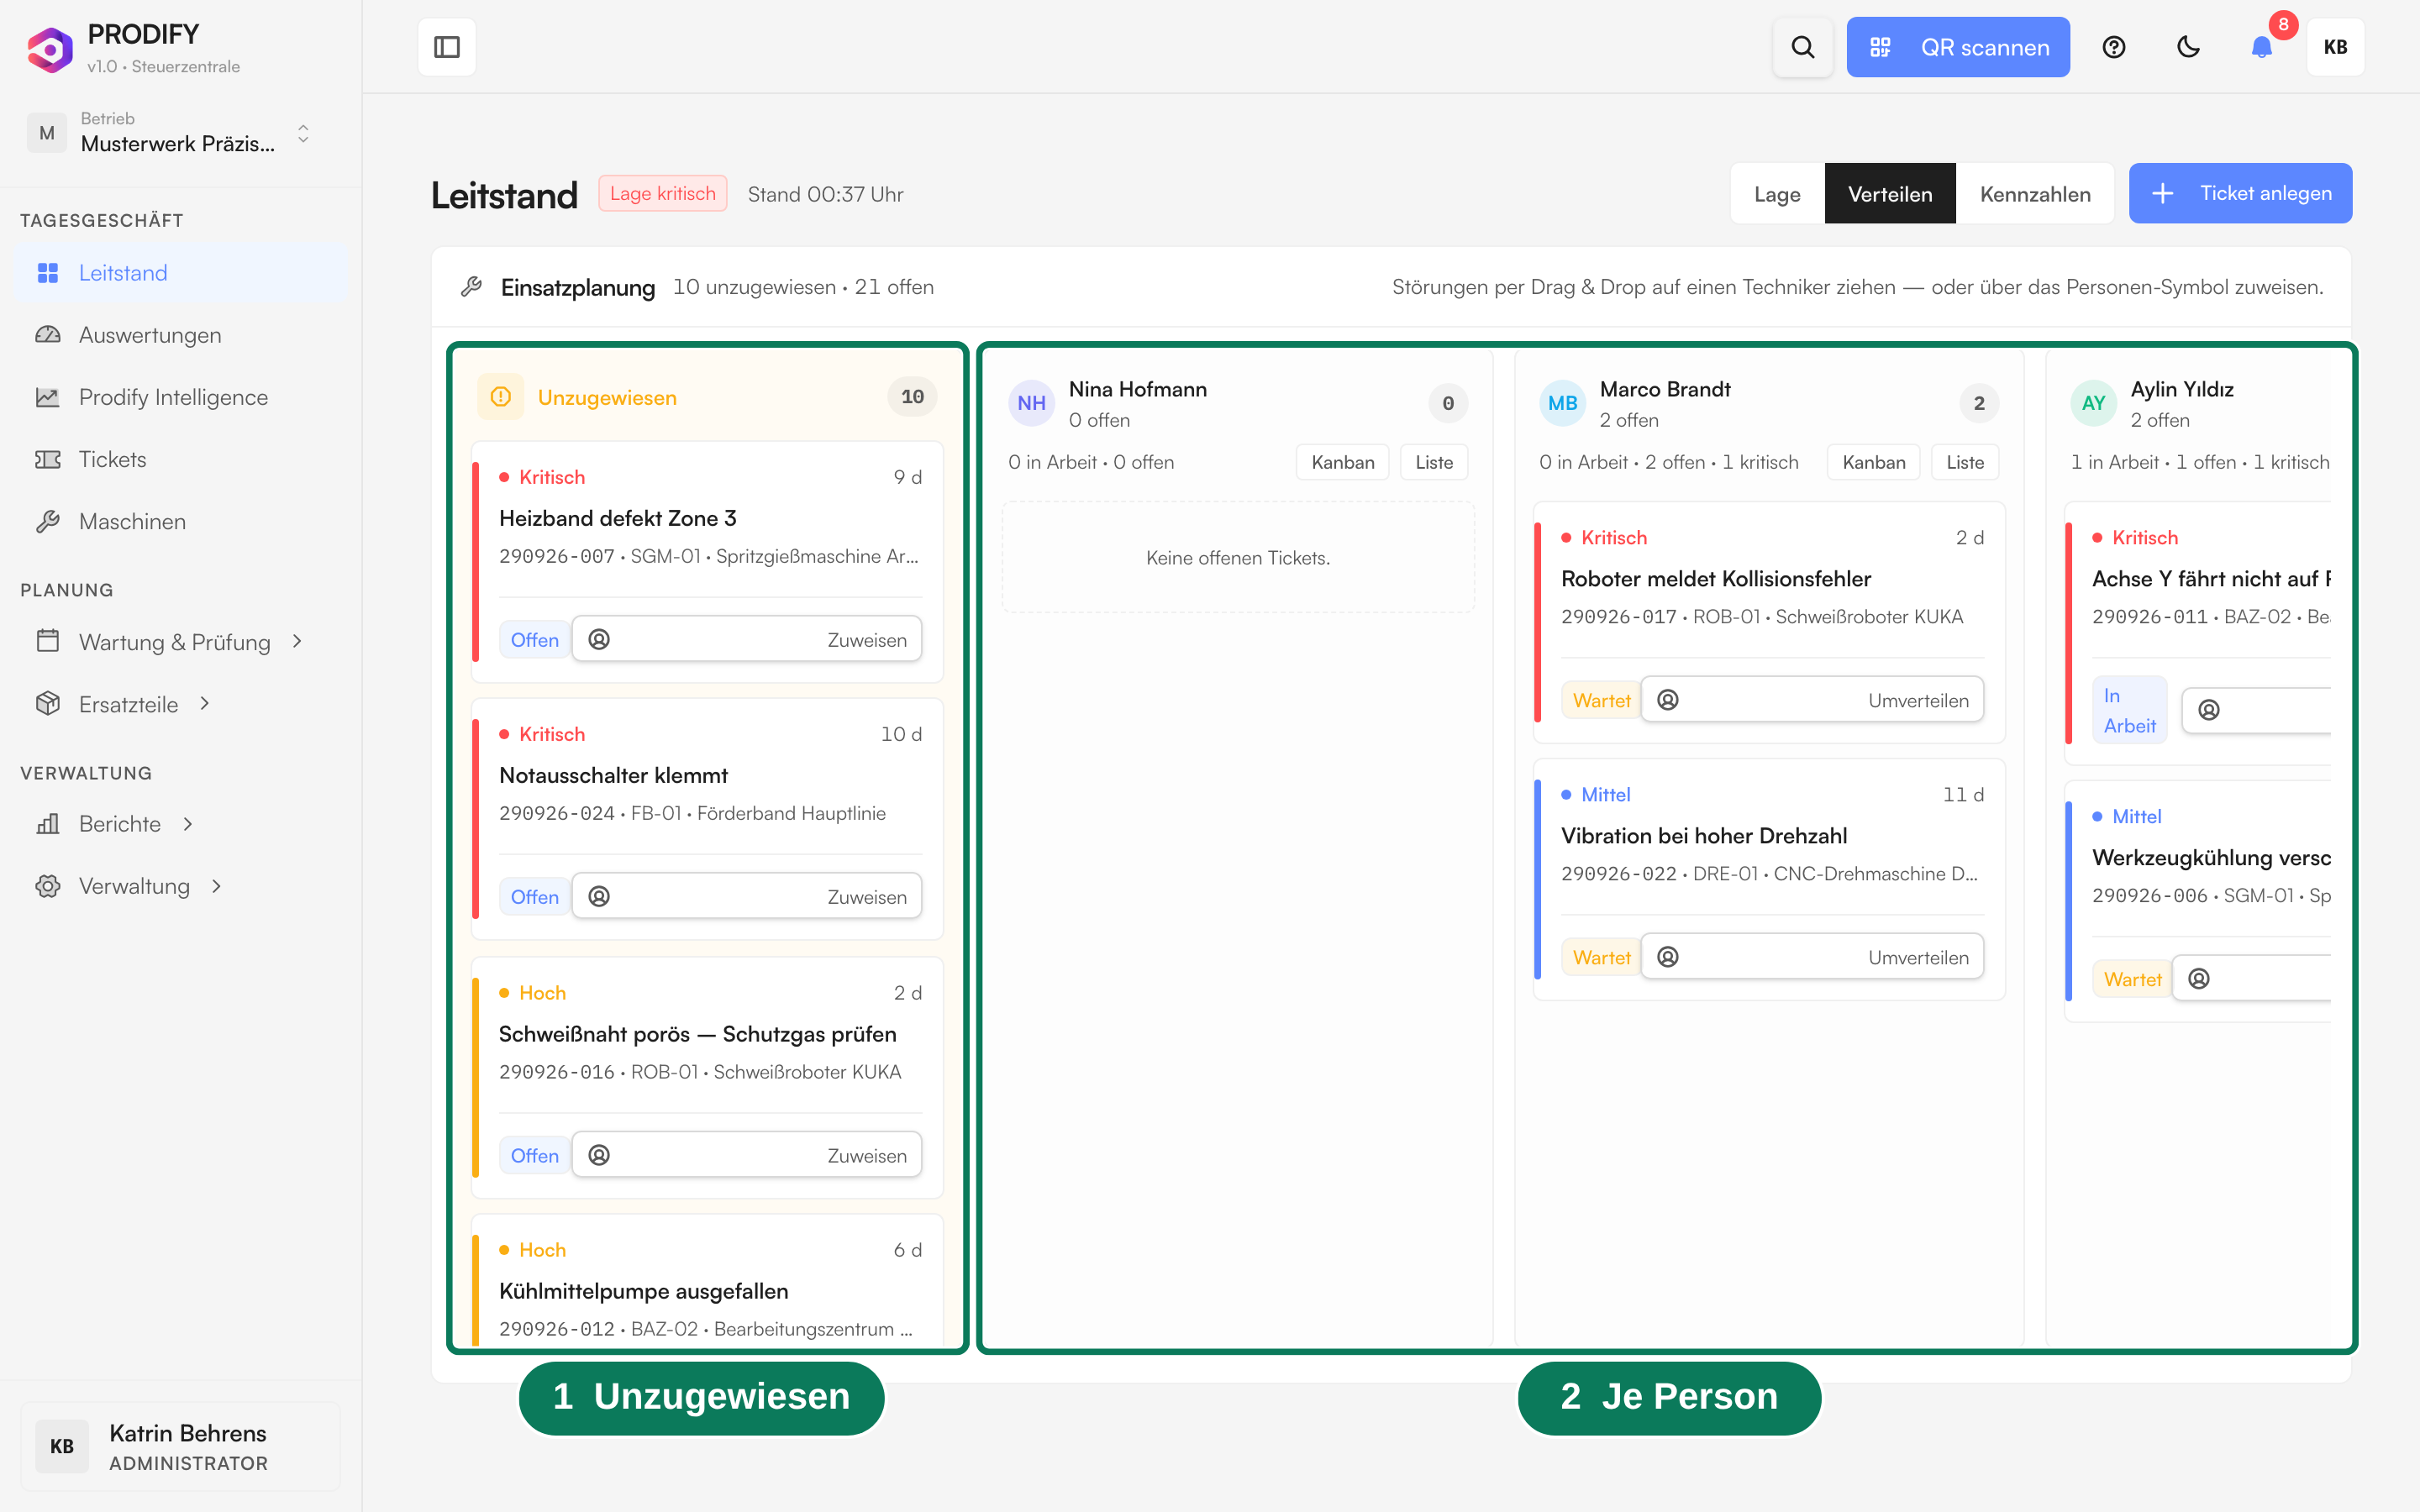Click person icon on Schweißnaht porös card
The width and height of the screenshot is (2420, 1512).
coord(599,1155)
